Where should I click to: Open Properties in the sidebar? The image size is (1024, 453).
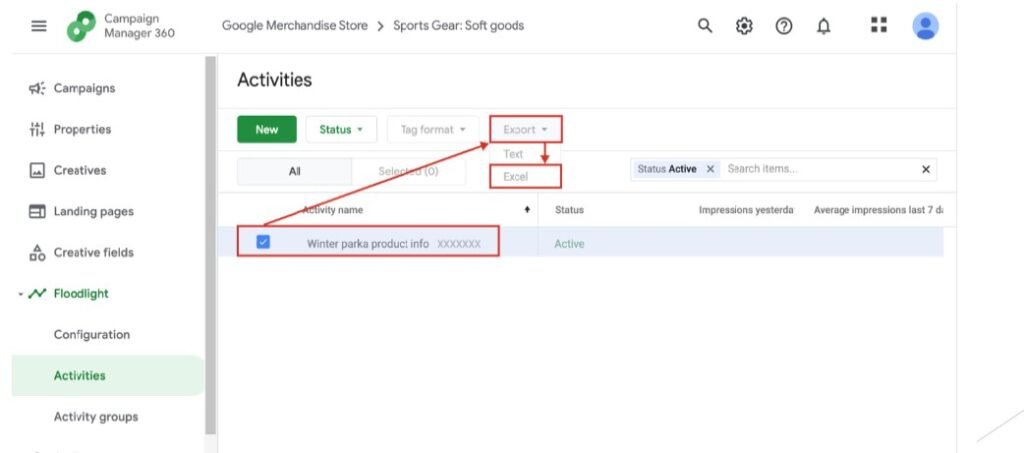point(82,129)
